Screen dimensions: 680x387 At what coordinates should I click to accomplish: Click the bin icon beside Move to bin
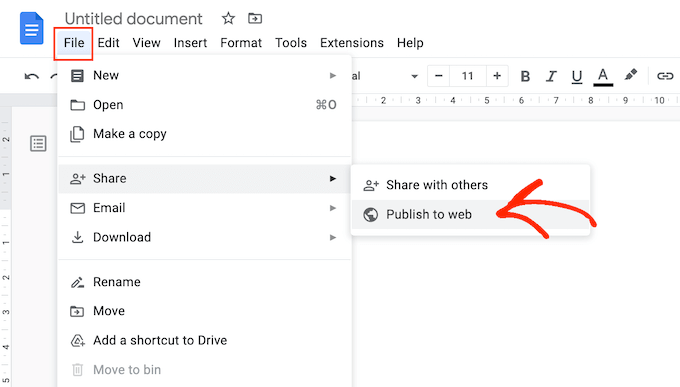point(77,370)
